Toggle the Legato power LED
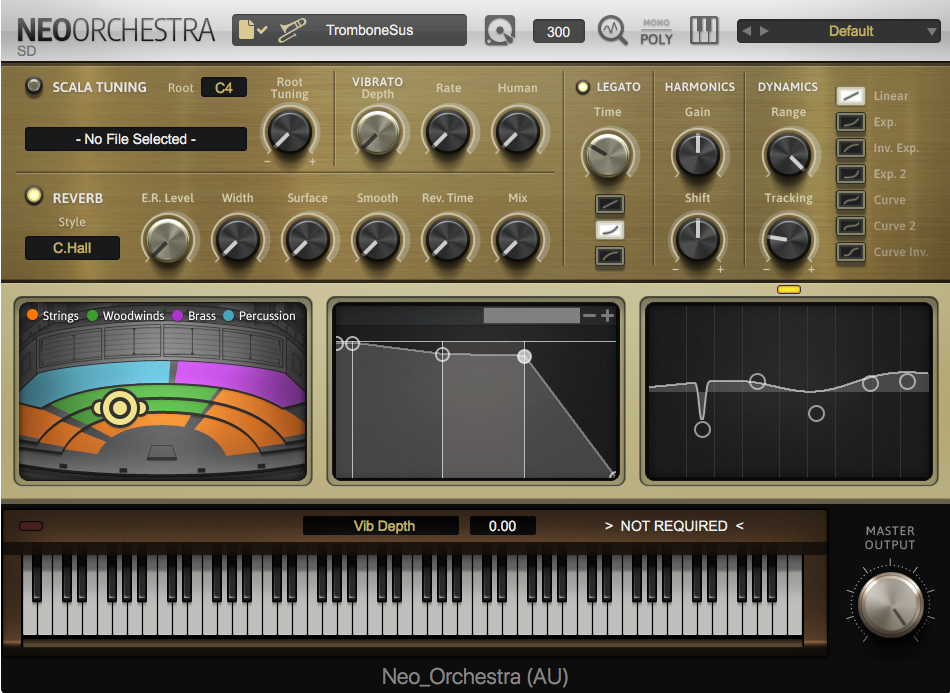Screen dimensions: 950x693 pos(583,87)
